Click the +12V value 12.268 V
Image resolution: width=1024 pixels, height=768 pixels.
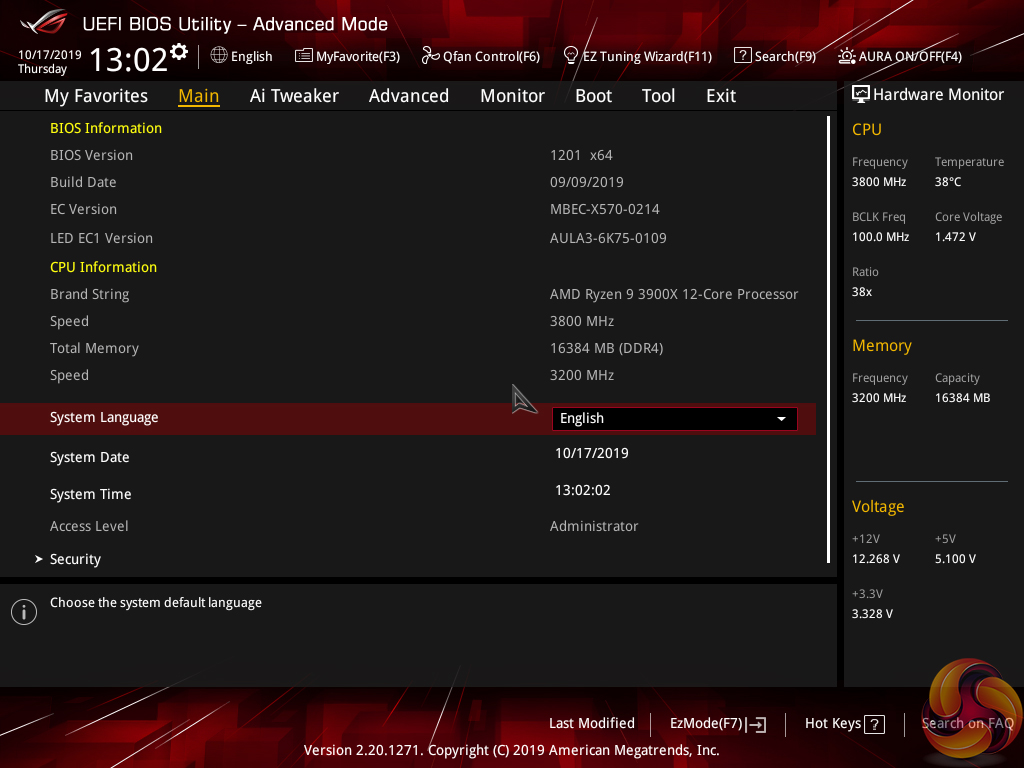tap(876, 559)
